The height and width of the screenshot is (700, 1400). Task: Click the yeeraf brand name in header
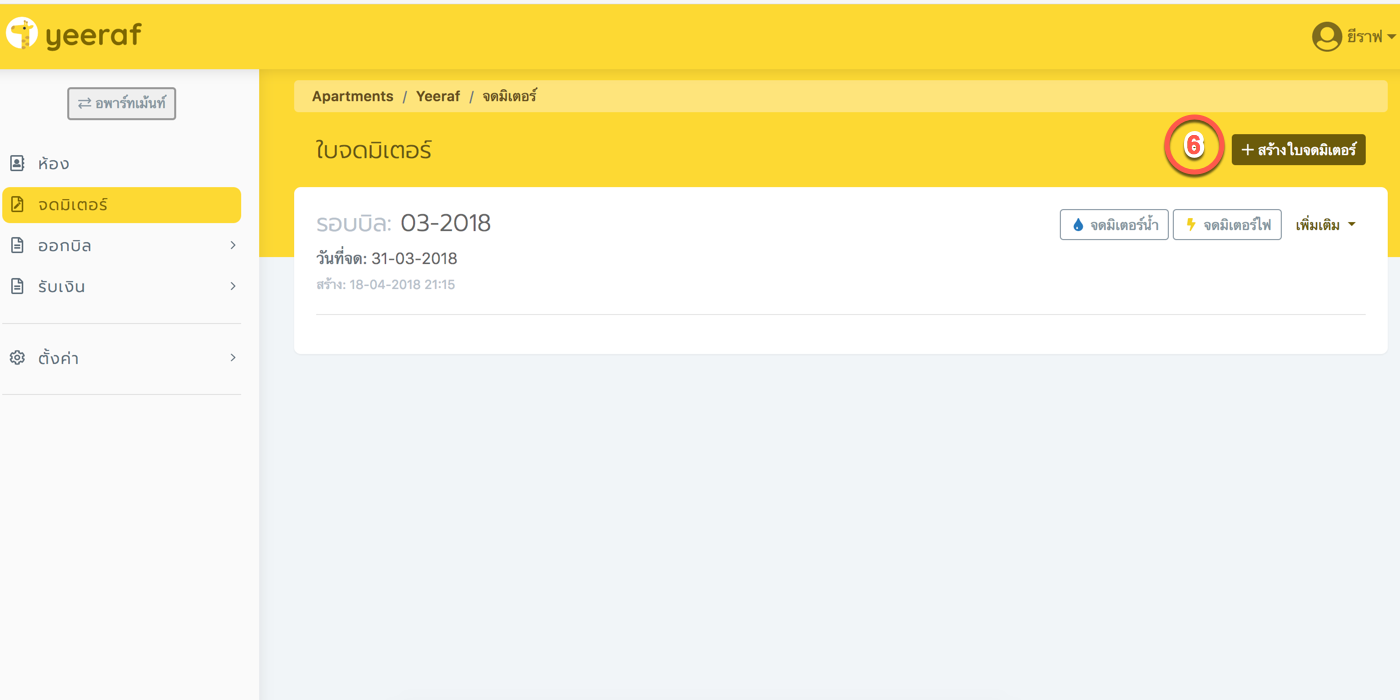tap(94, 36)
